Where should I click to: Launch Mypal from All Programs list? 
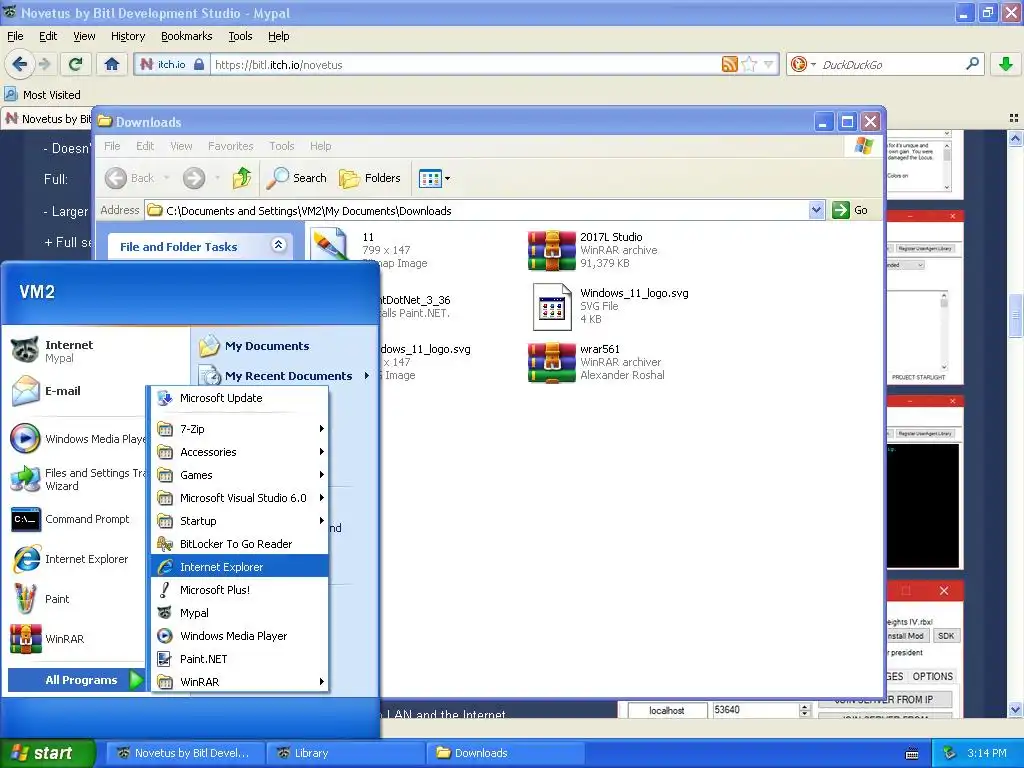click(239, 613)
